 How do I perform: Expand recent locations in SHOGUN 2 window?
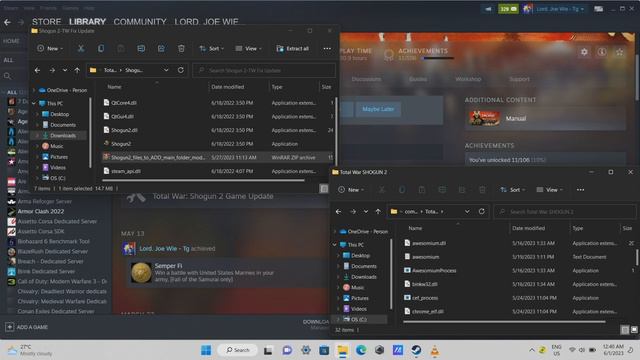pos(366,211)
